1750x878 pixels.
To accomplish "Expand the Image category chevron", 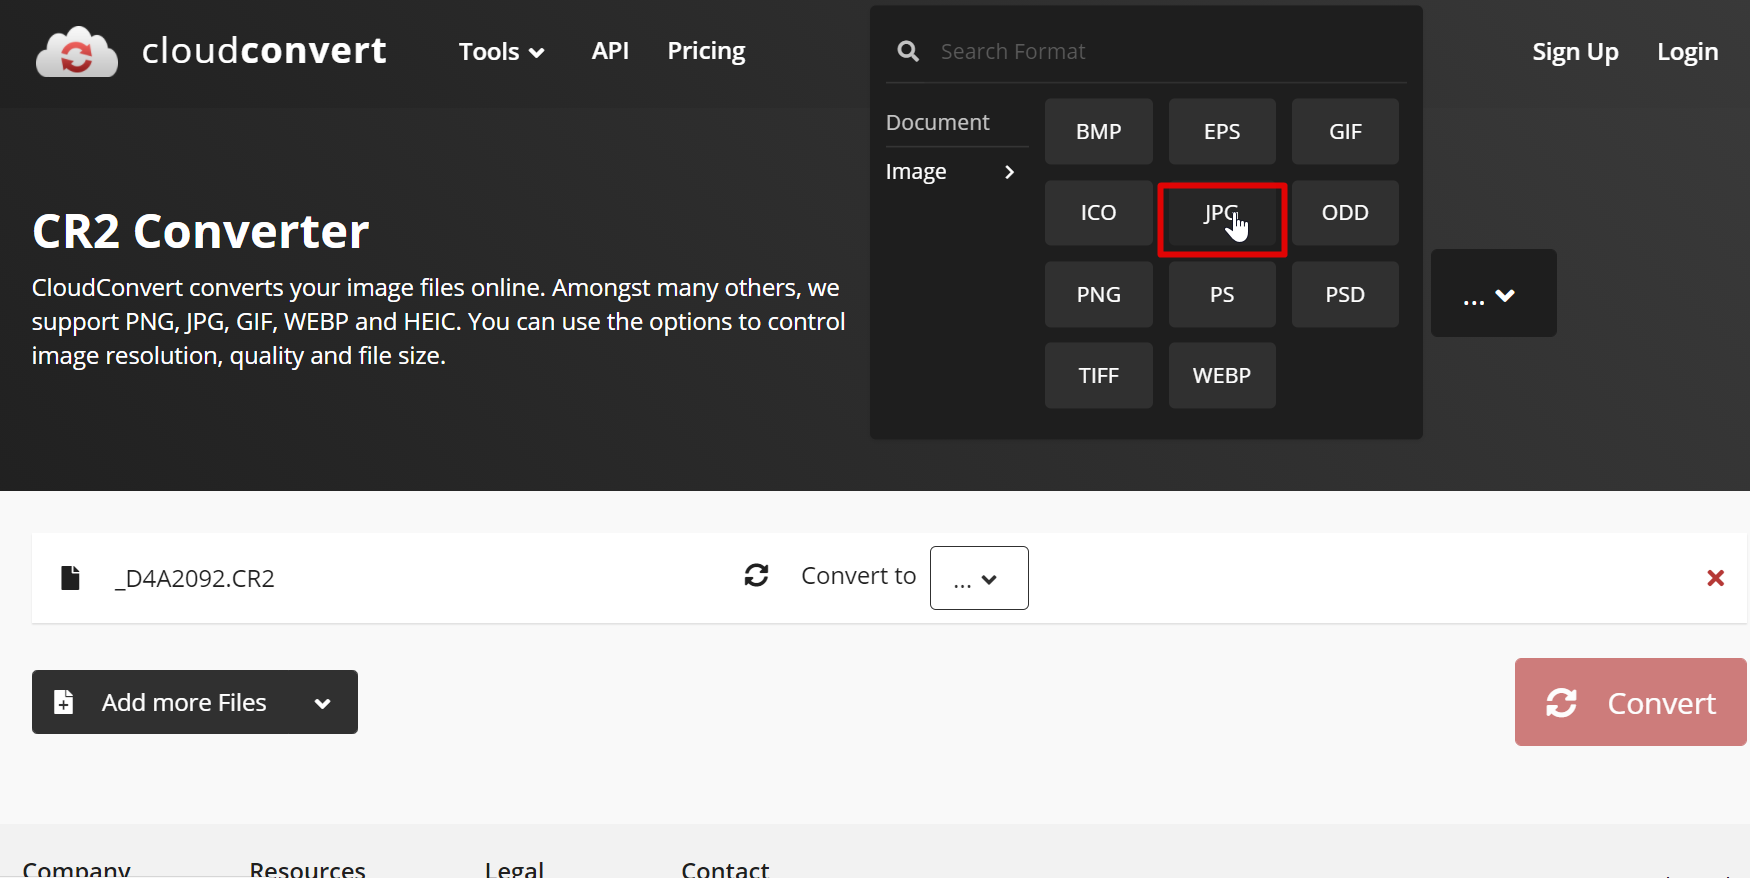I will [1009, 172].
